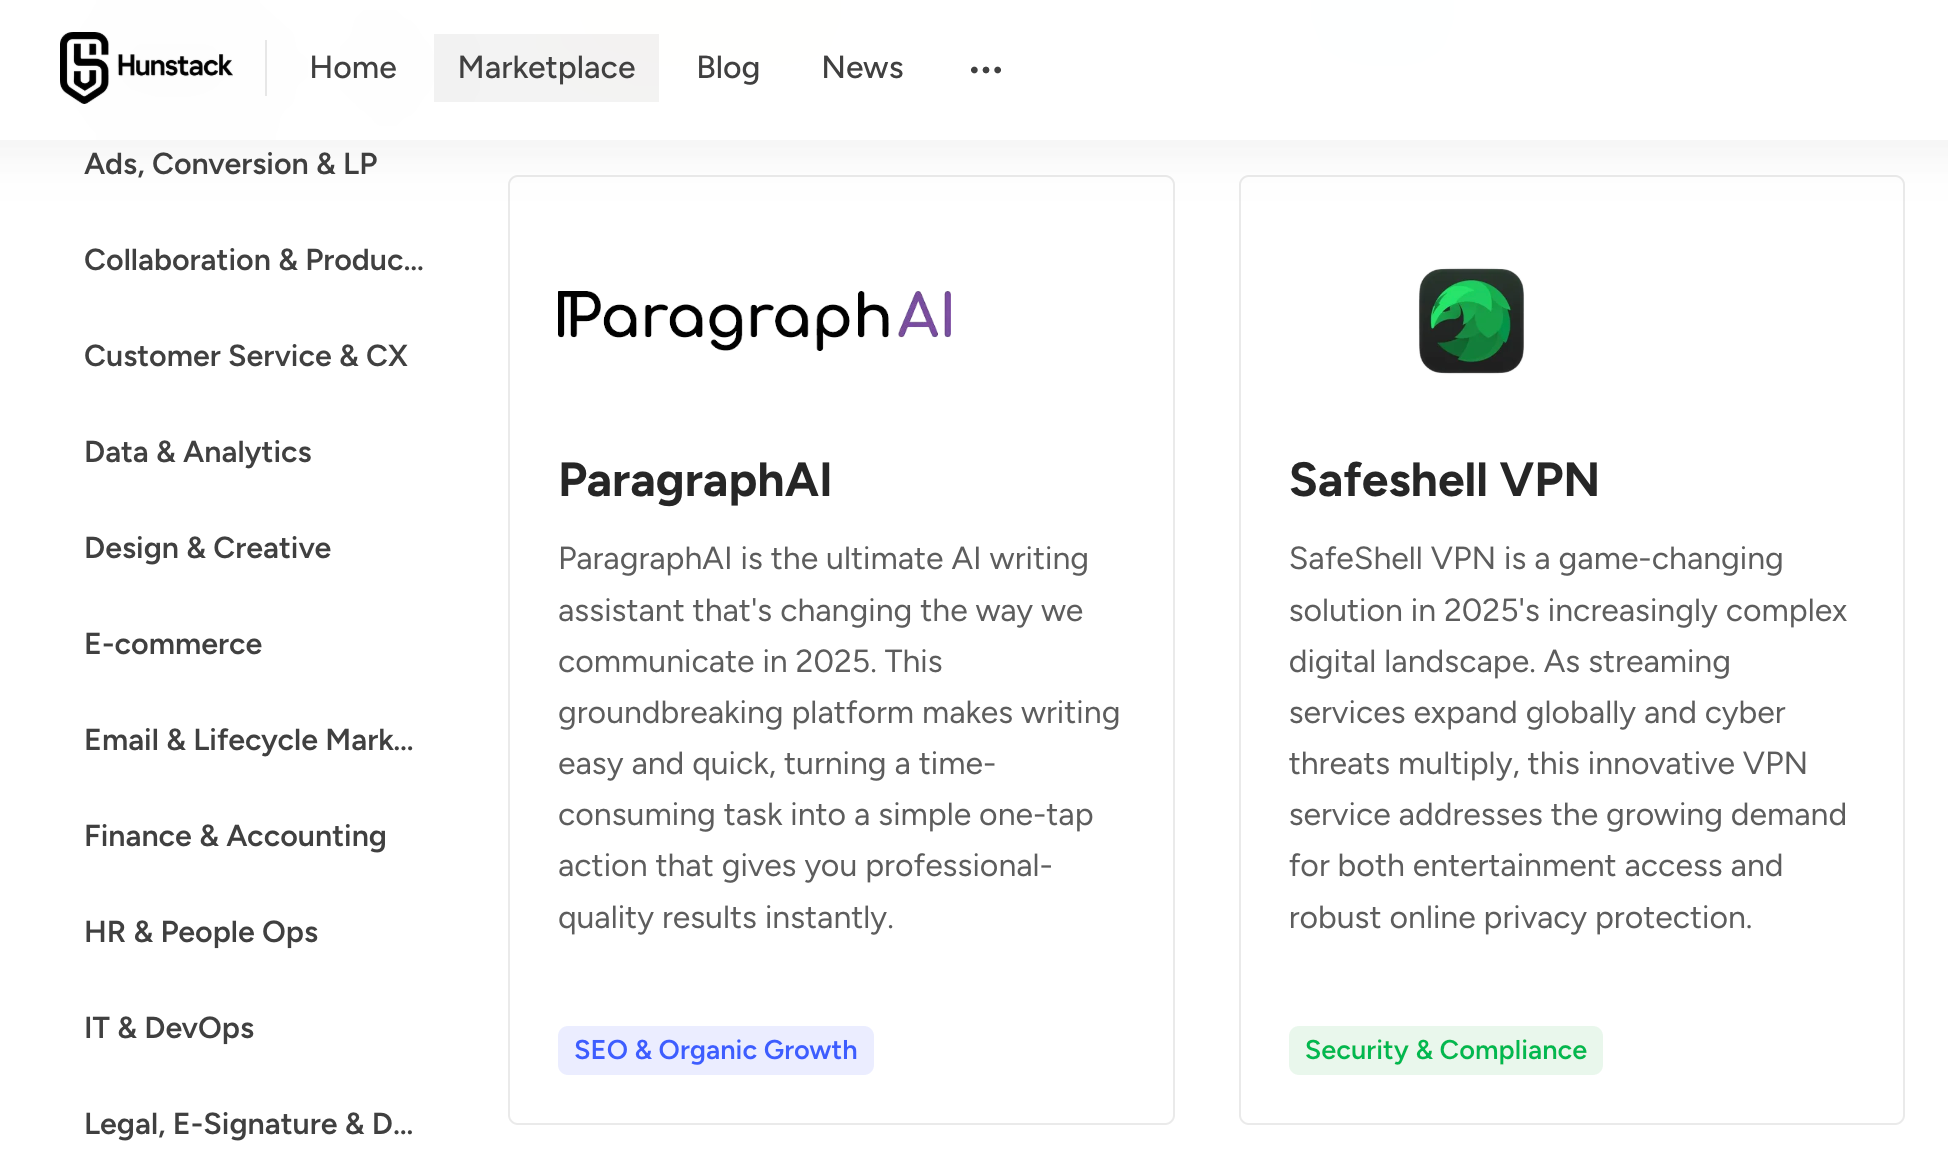The height and width of the screenshot is (1156, 1948).
Task: Open the News section
Action: pyautogui.click(x=861, y=68)
